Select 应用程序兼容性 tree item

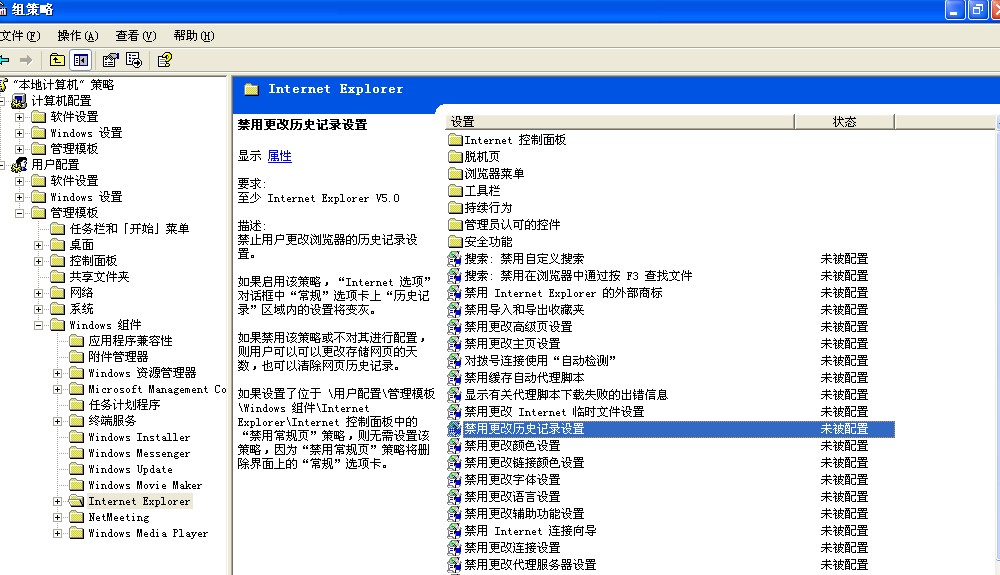130,341
